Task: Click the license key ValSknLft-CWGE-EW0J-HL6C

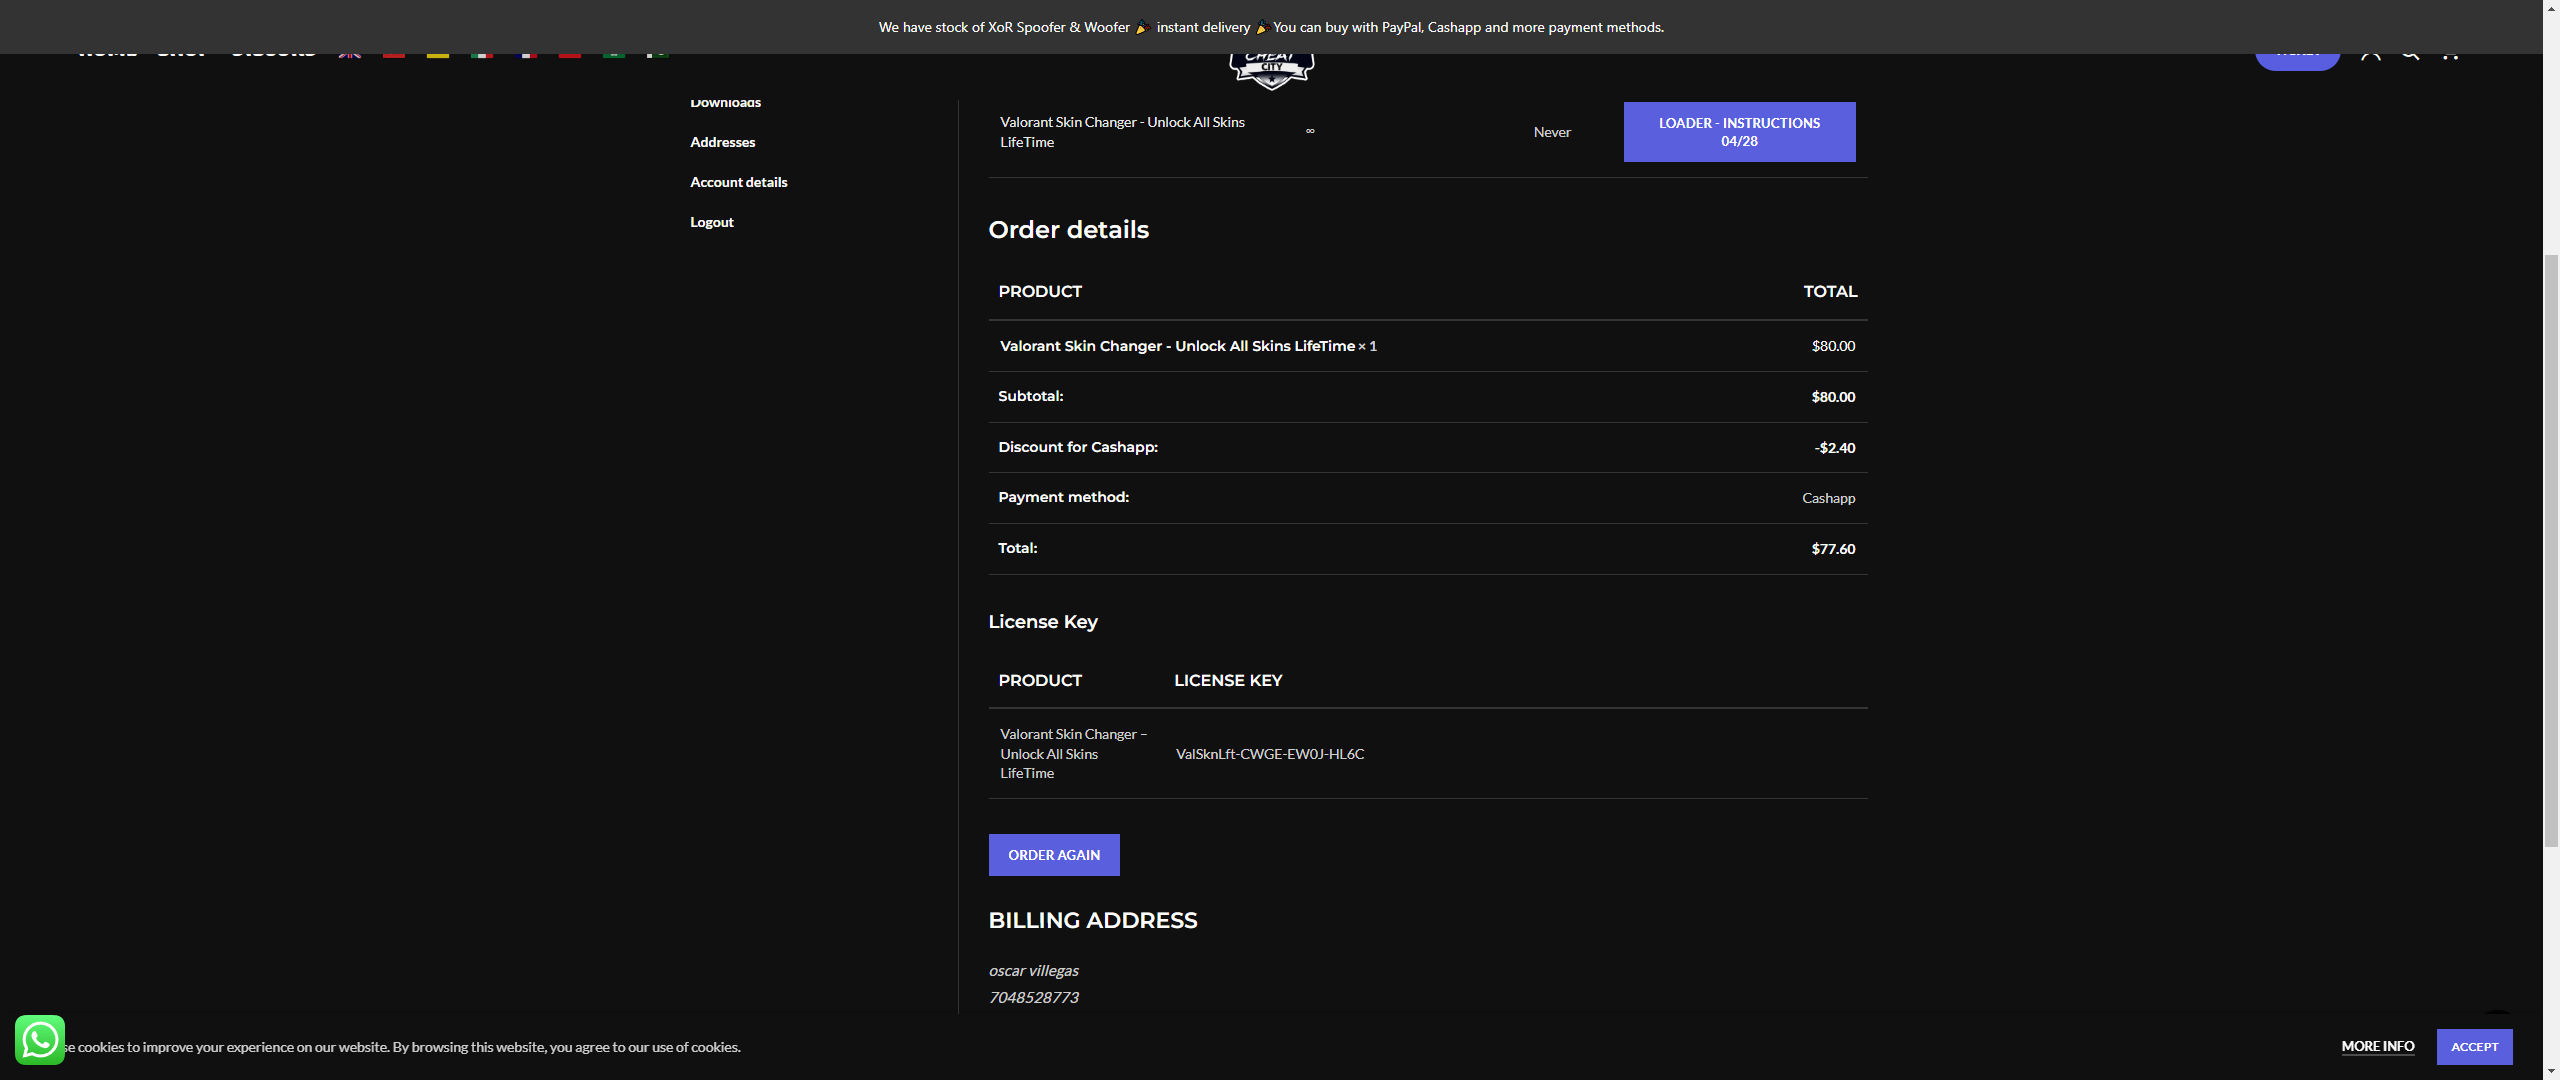Action: point(1270,754)
